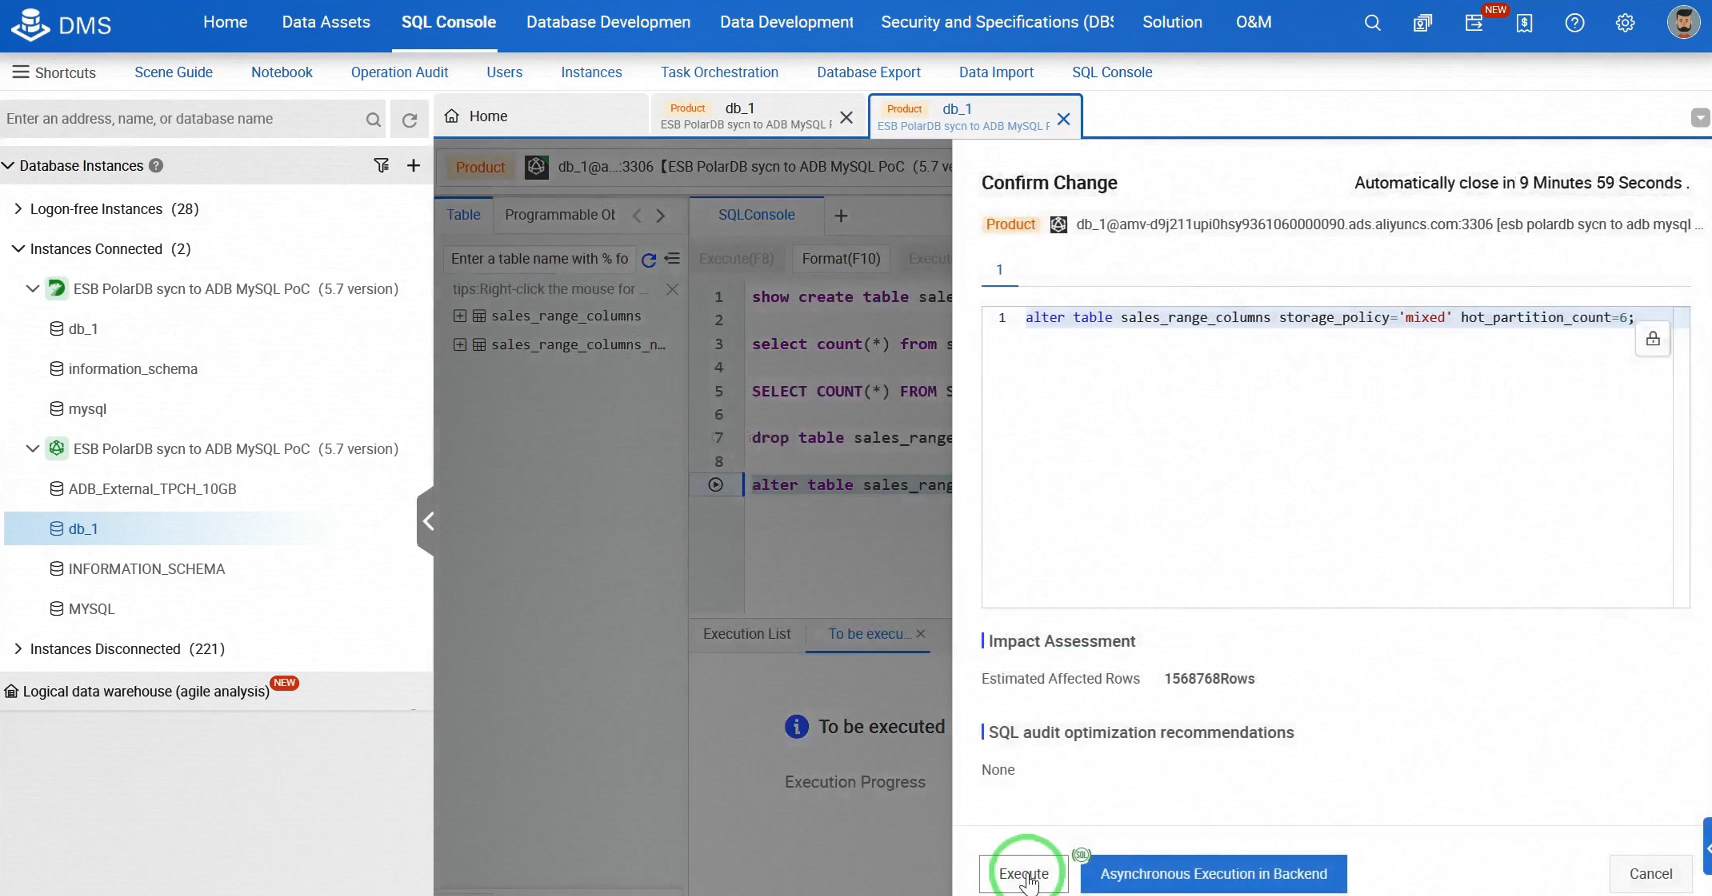
Task: Expand Logon-free Instances (28)
Action: 18,209
